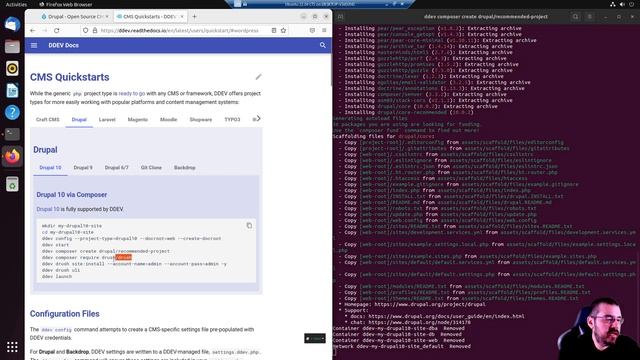
Task: Click the DDEV Docs header title
Action: tap(64, 45)
